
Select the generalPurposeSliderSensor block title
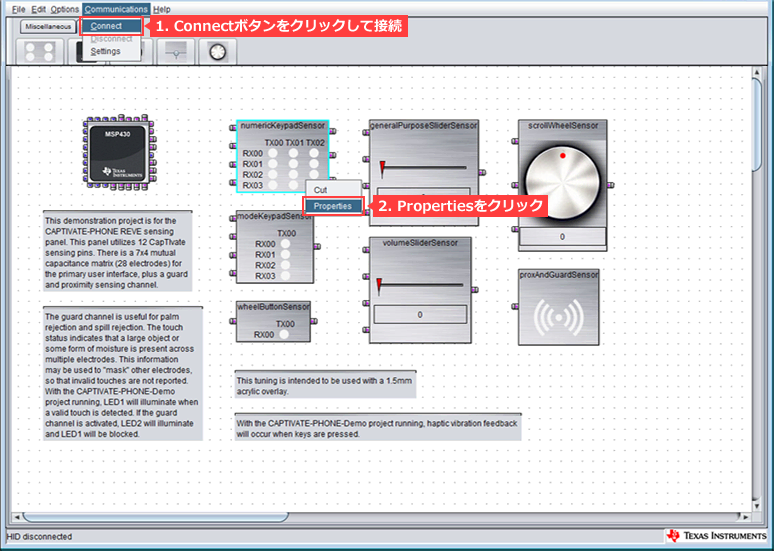pyautogui.click(x=424, y=126)
